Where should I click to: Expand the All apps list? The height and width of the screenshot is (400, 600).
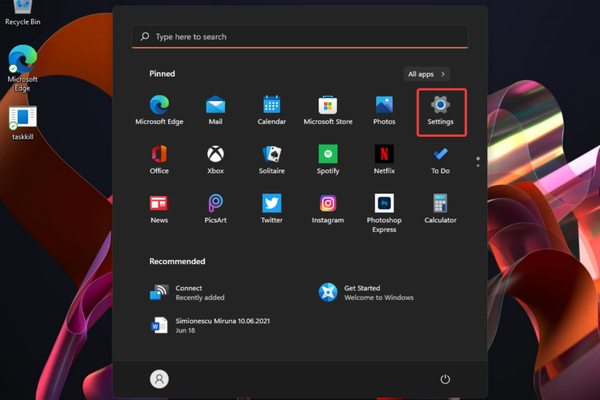427,74
